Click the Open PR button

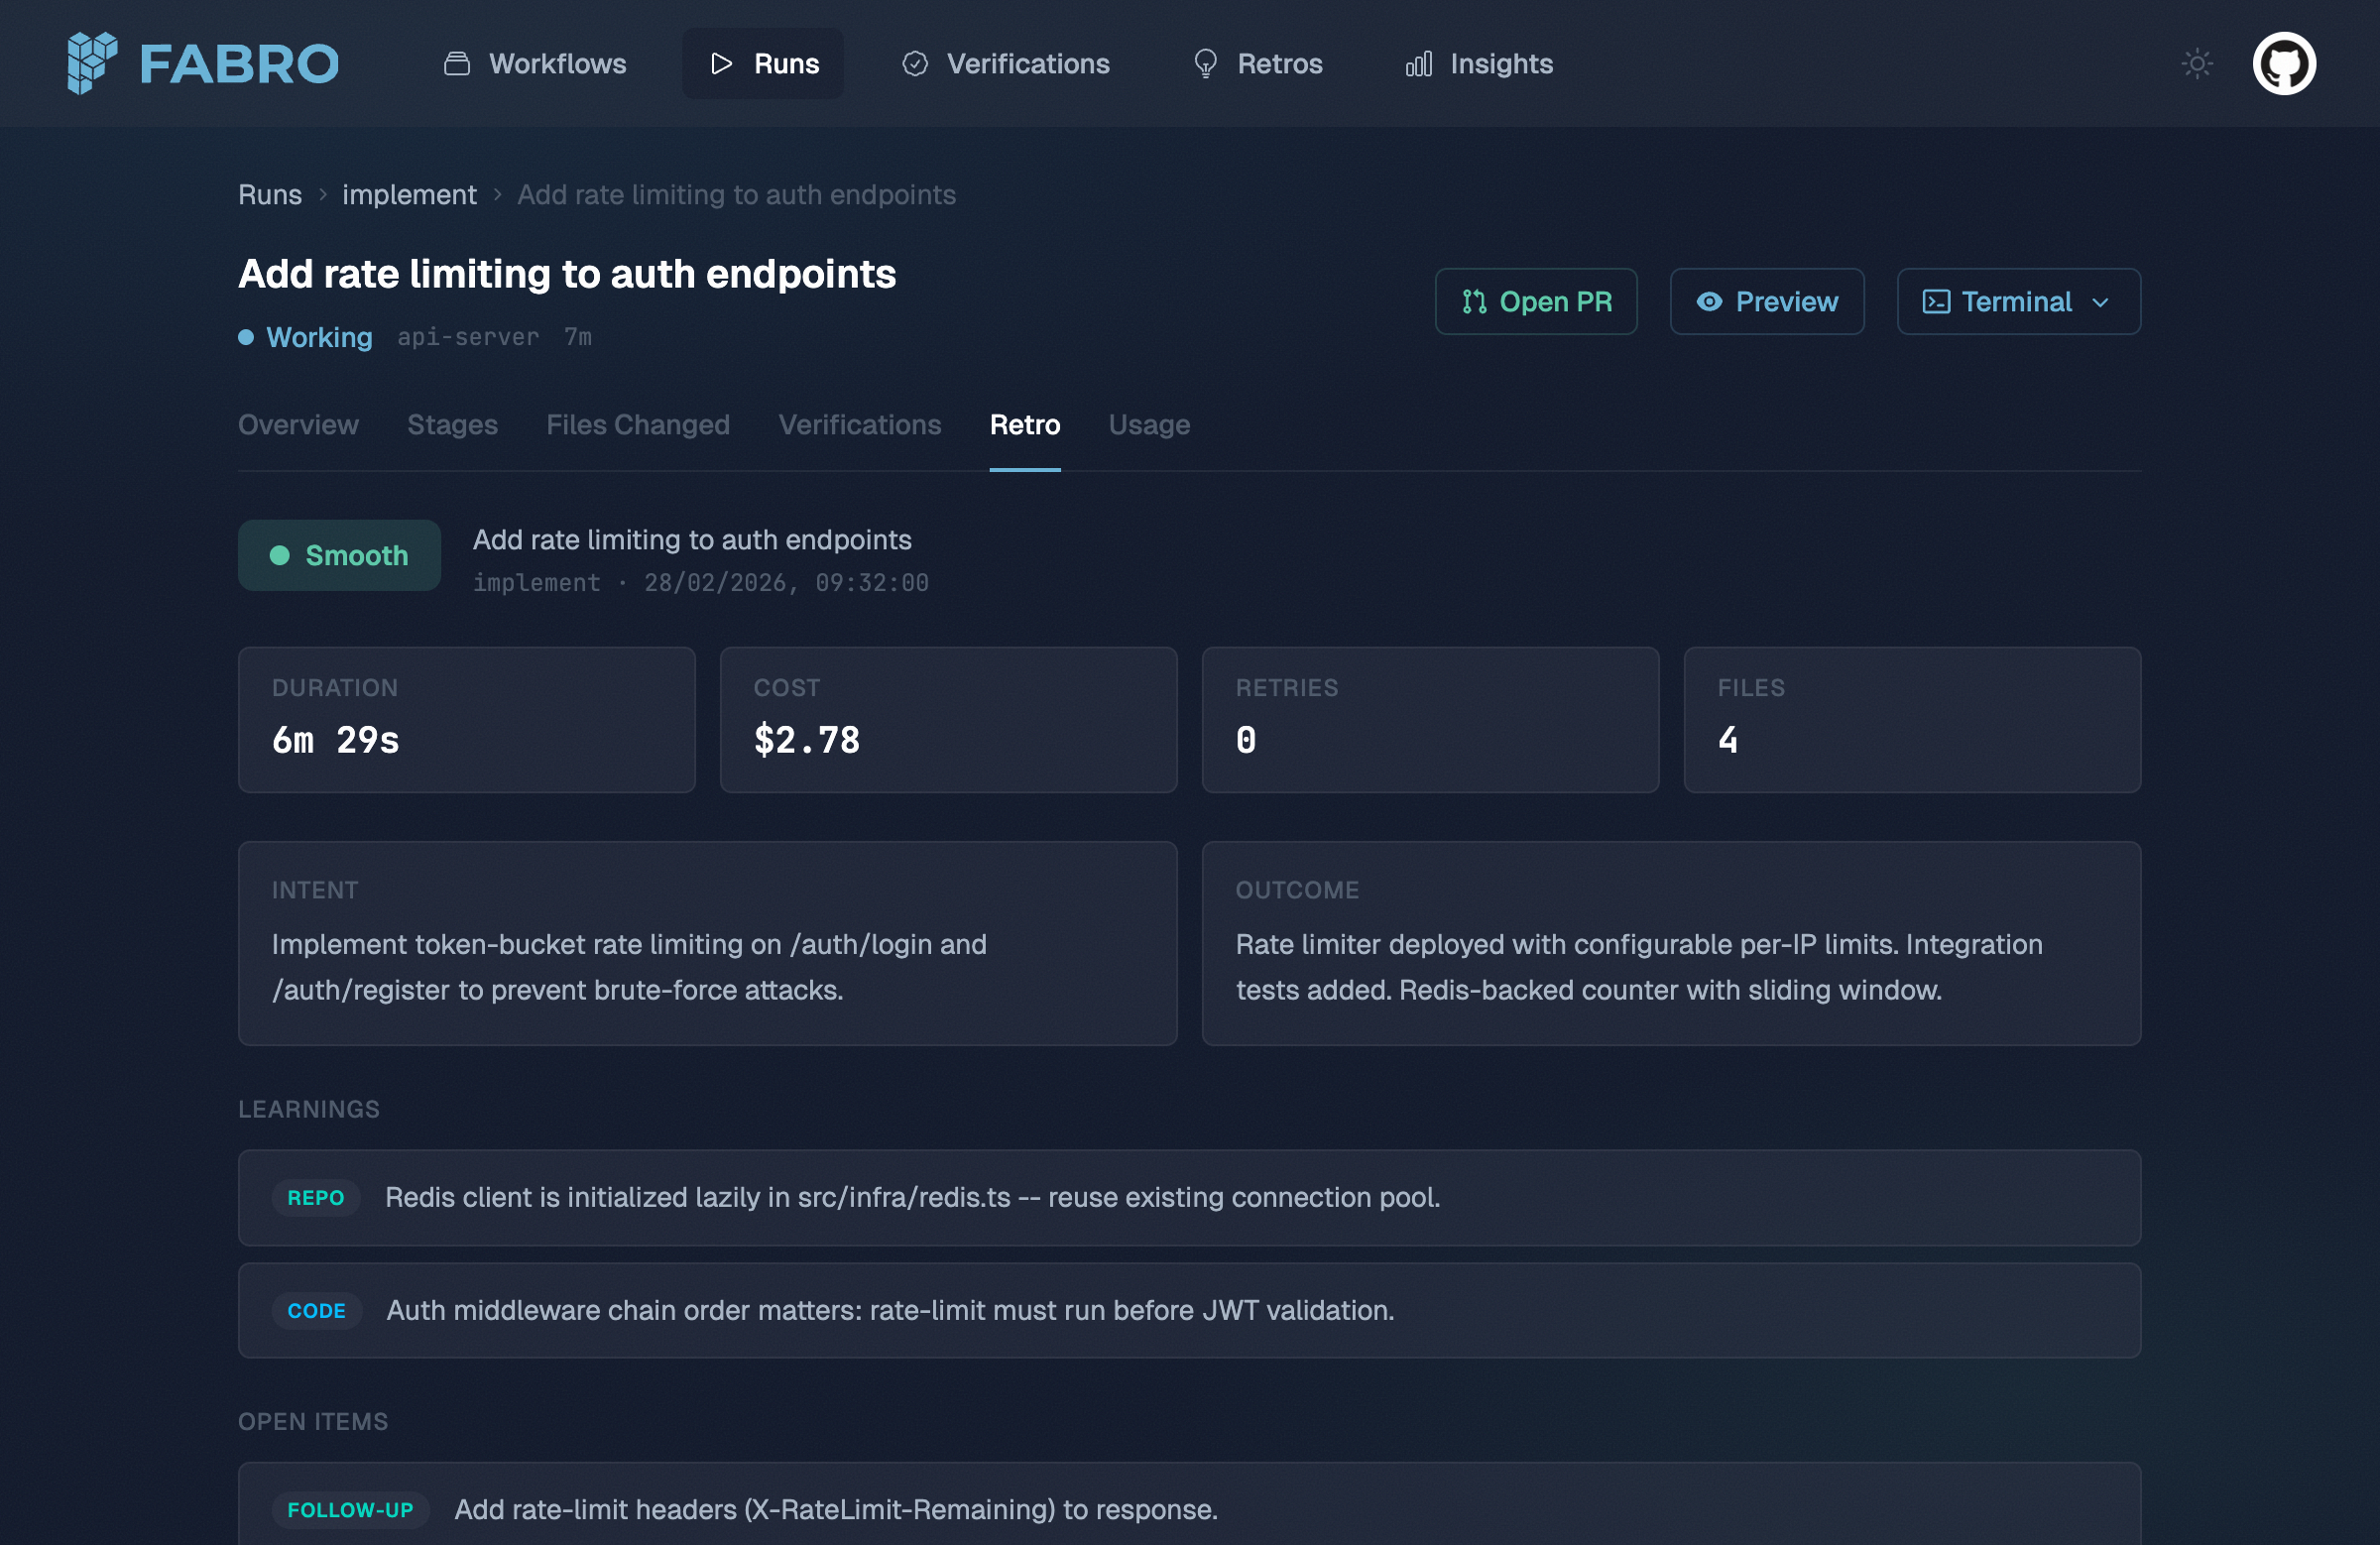(1536, 301)
